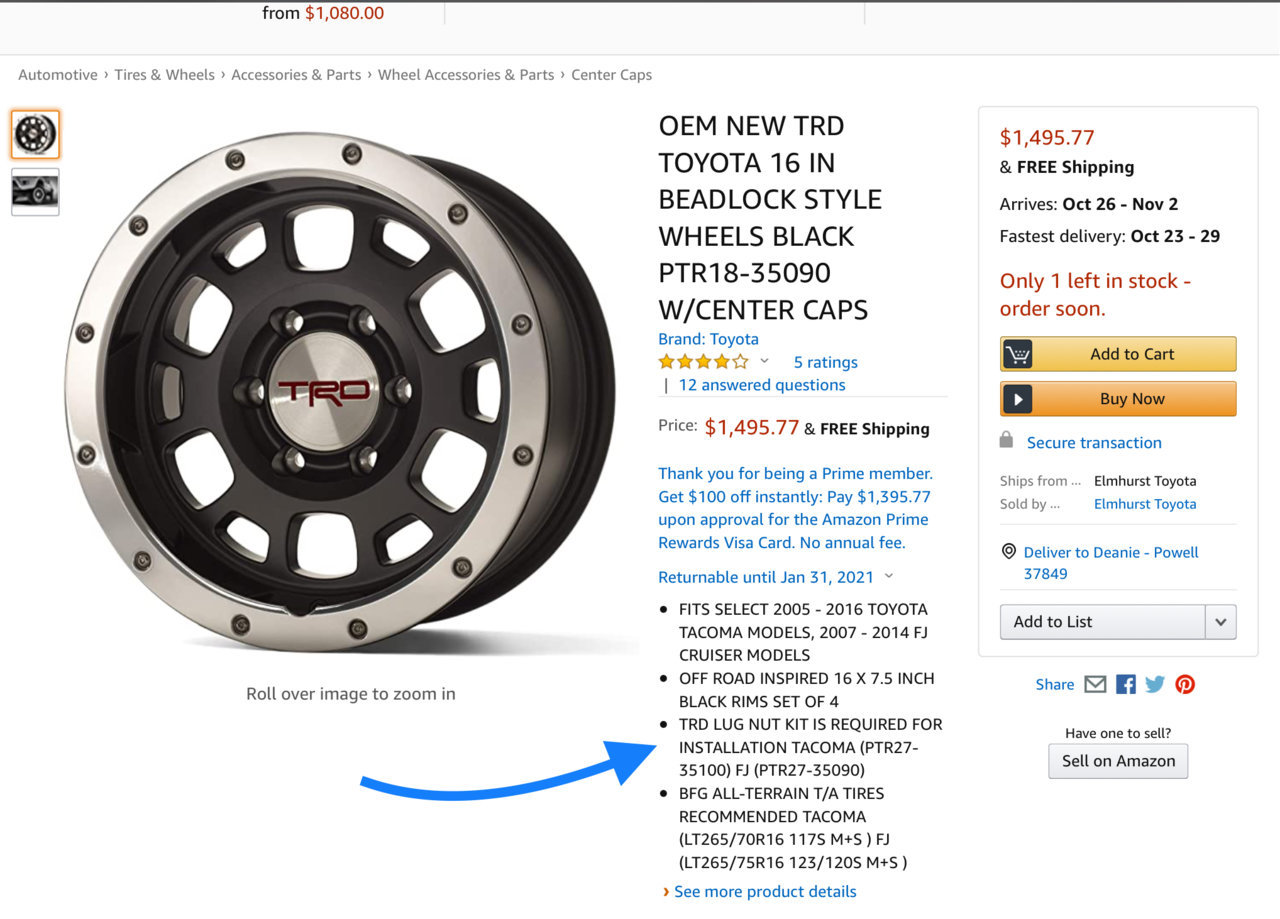
Task: Share product on Pinterest icon
Action: point(1185,684)
